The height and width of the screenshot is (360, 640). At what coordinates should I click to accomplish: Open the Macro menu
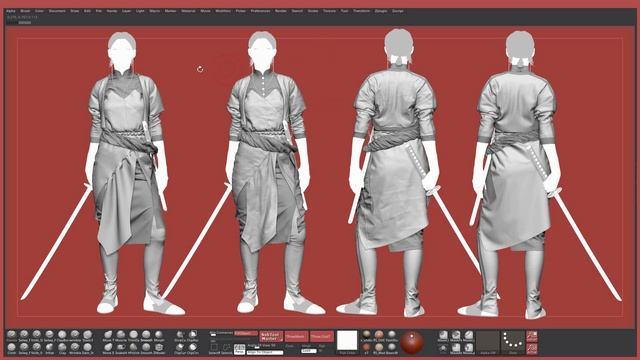155,11
